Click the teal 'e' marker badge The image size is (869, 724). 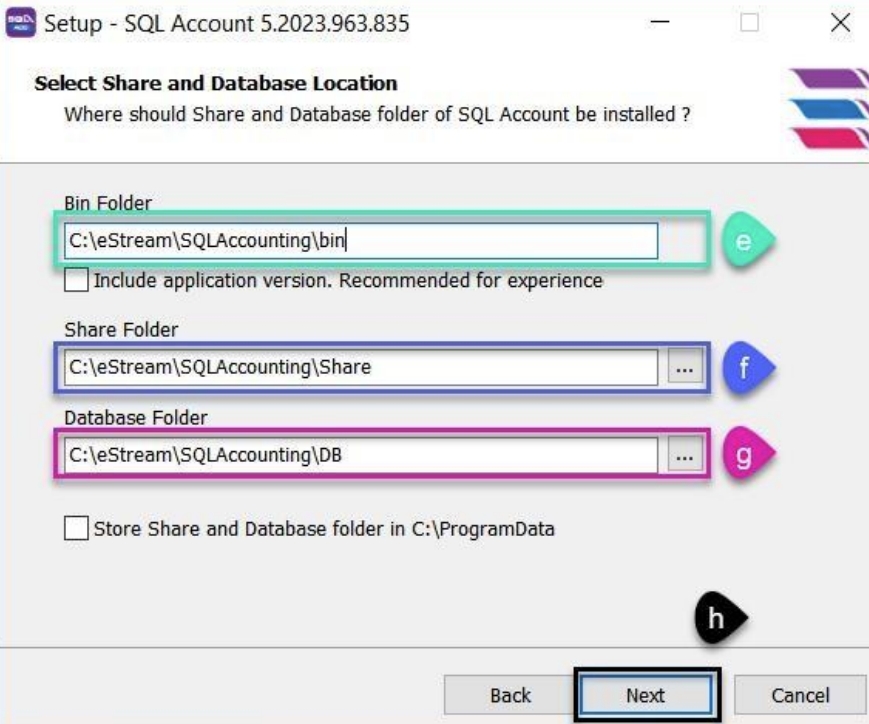(745, 240)
